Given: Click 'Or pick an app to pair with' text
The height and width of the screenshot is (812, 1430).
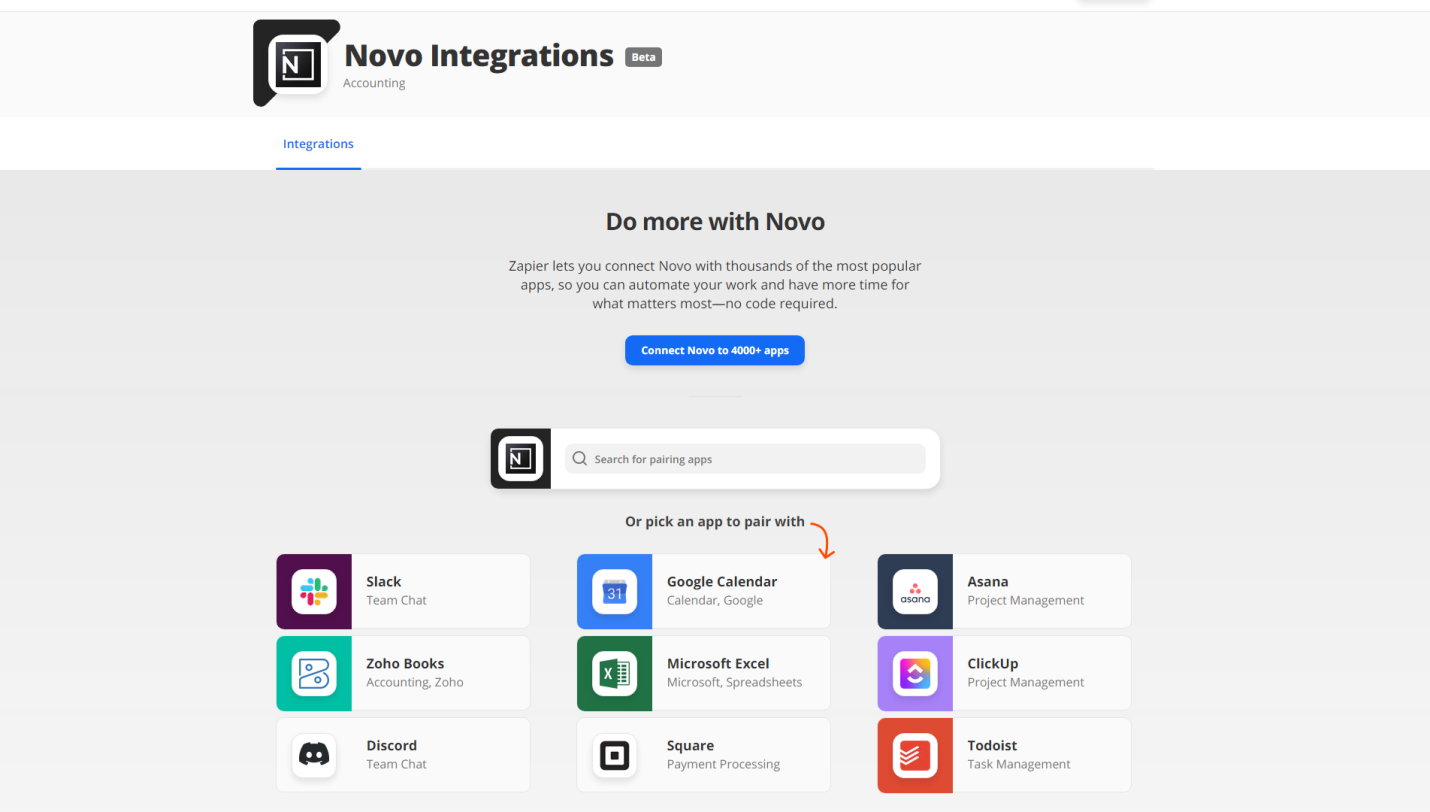Looking at the screenshot, I should coord(715,521).
